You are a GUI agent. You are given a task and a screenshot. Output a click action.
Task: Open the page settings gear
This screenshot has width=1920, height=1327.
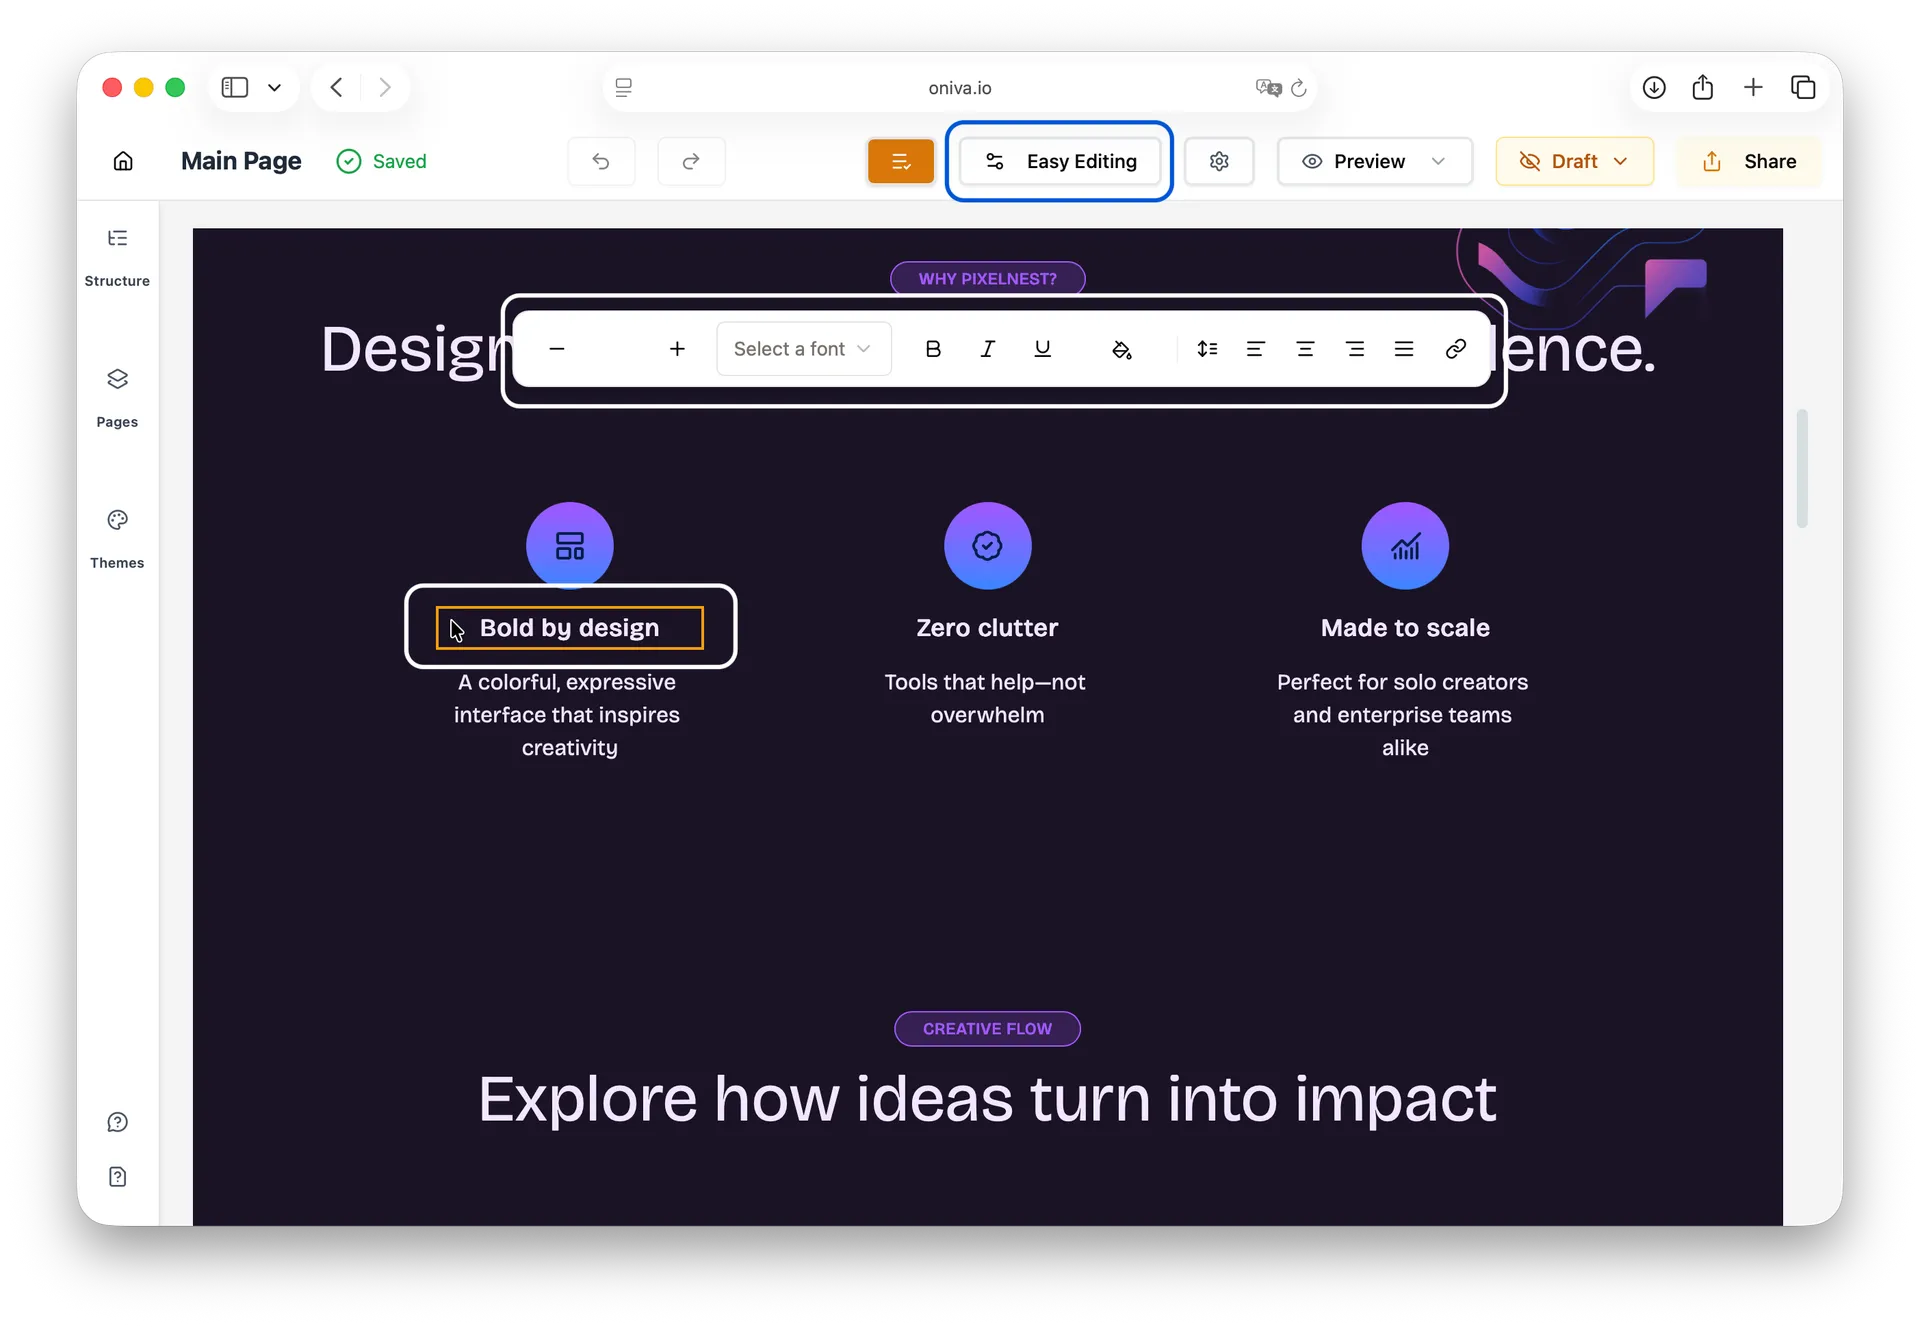(1219, 161)
